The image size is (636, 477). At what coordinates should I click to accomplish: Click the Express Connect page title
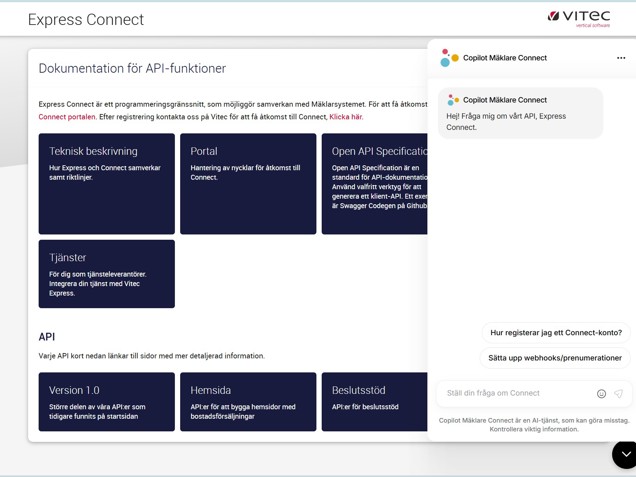tap(86, 19)
